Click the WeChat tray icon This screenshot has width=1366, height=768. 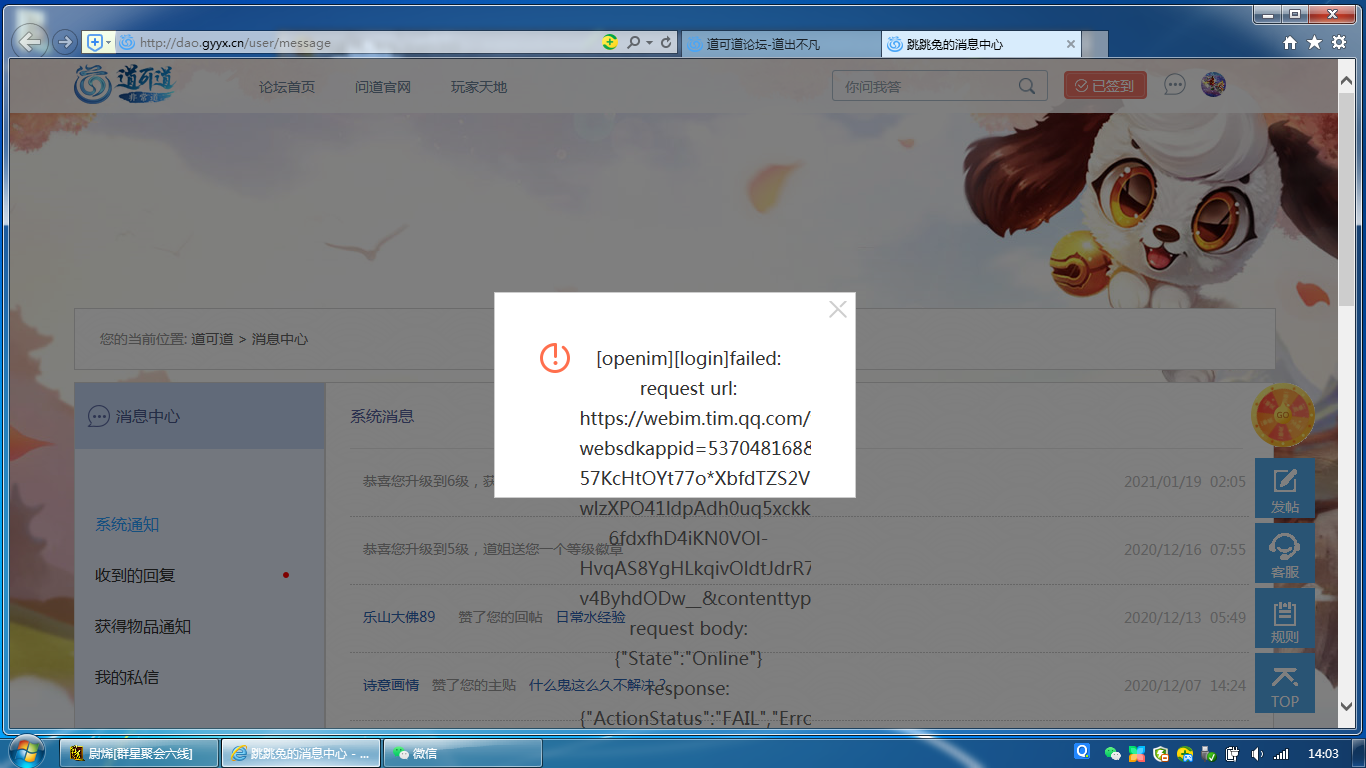[1112, 753]
